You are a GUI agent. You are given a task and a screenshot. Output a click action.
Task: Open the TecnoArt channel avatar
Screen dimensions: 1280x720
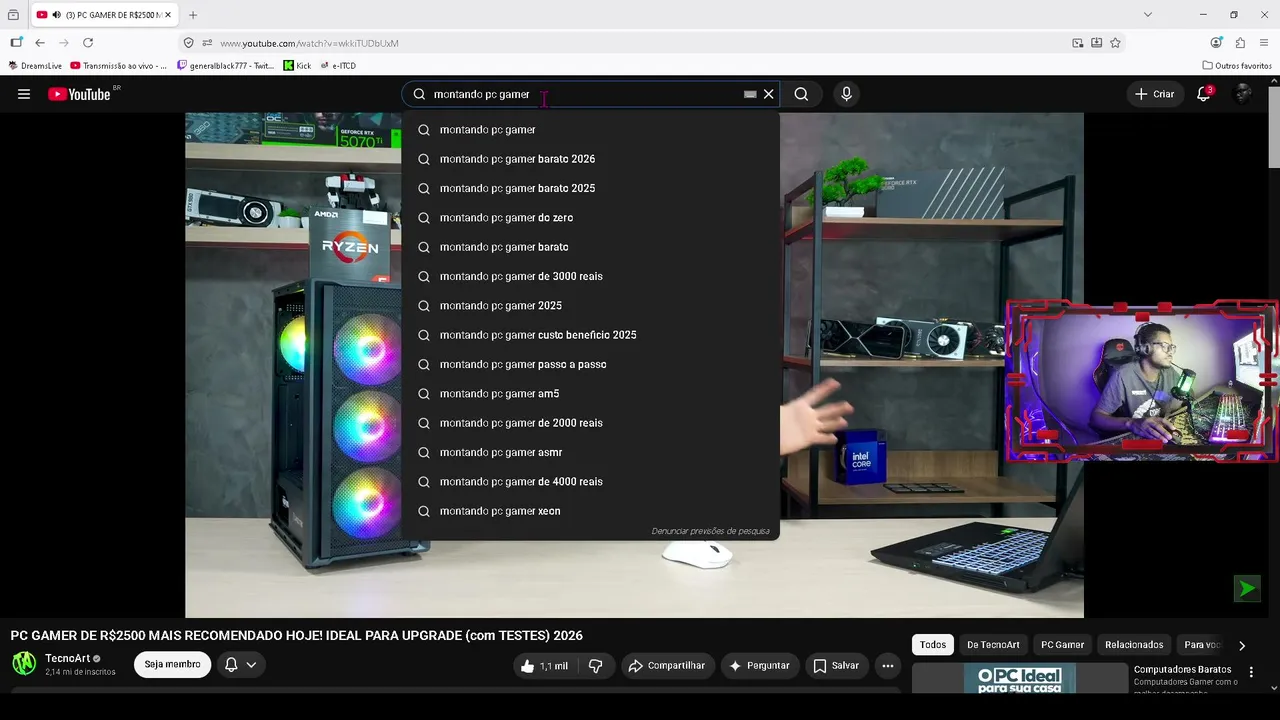[24, 663]
